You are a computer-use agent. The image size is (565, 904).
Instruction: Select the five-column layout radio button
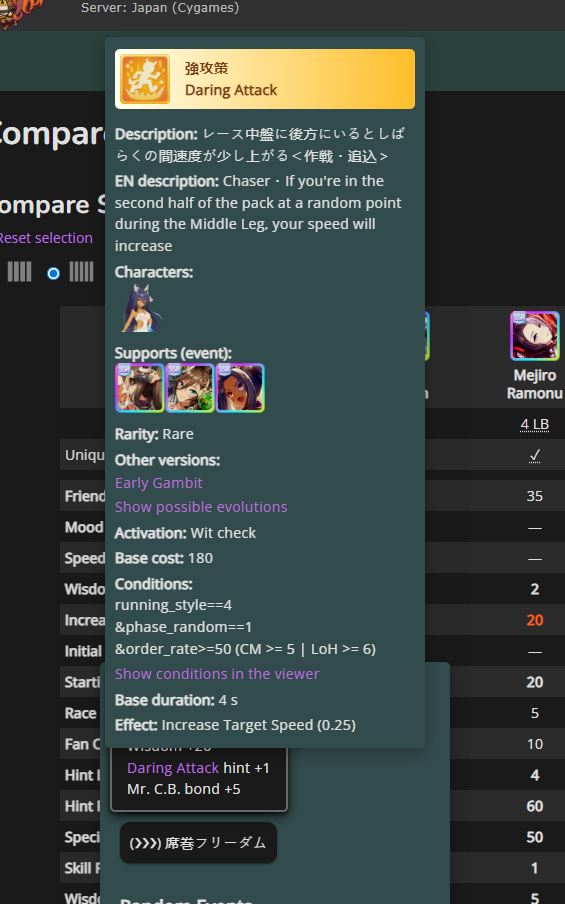[x=54, y=273]
